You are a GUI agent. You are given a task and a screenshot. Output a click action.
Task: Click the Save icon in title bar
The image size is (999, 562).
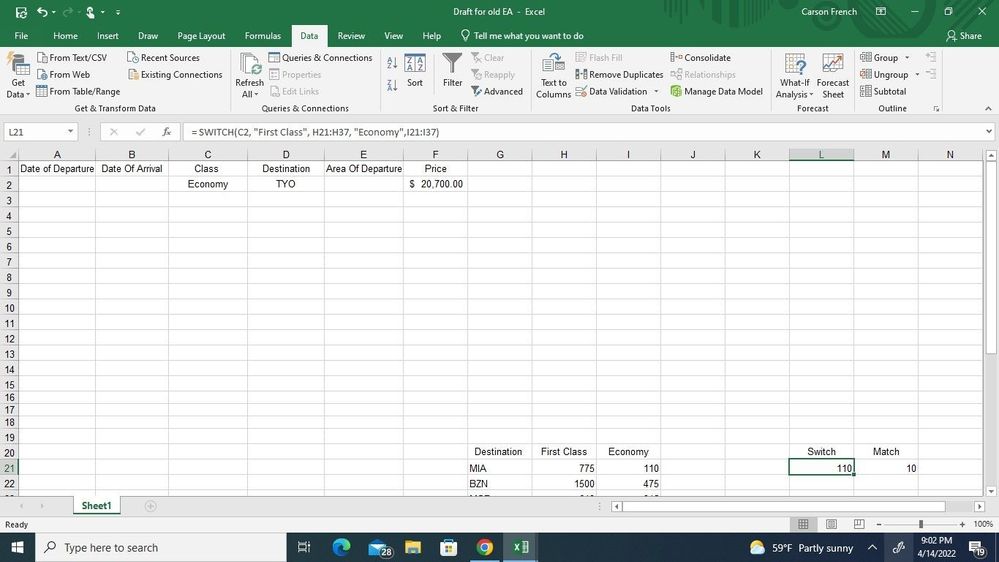(x=21, y=11)
